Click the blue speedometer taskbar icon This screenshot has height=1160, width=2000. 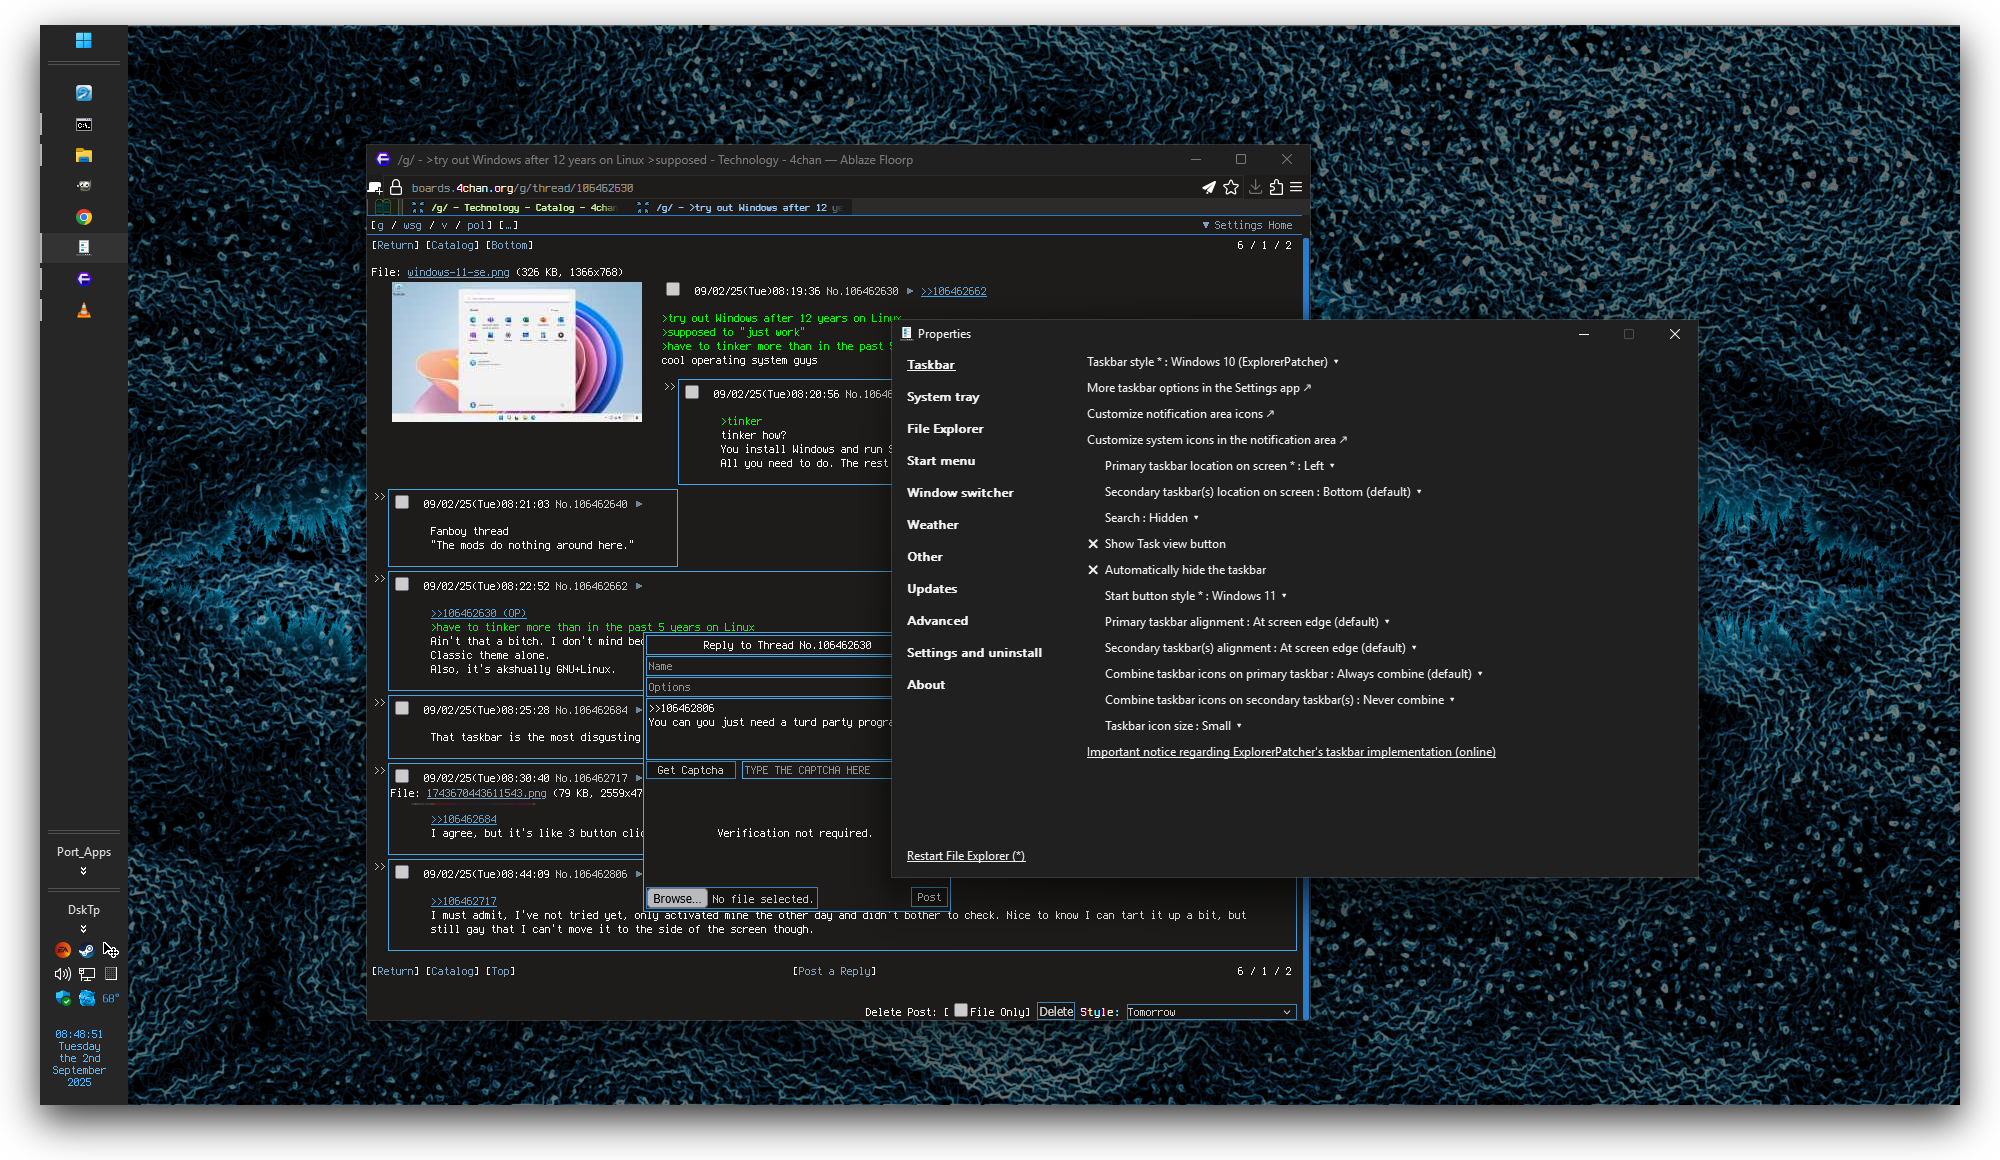tap(84, 93)
